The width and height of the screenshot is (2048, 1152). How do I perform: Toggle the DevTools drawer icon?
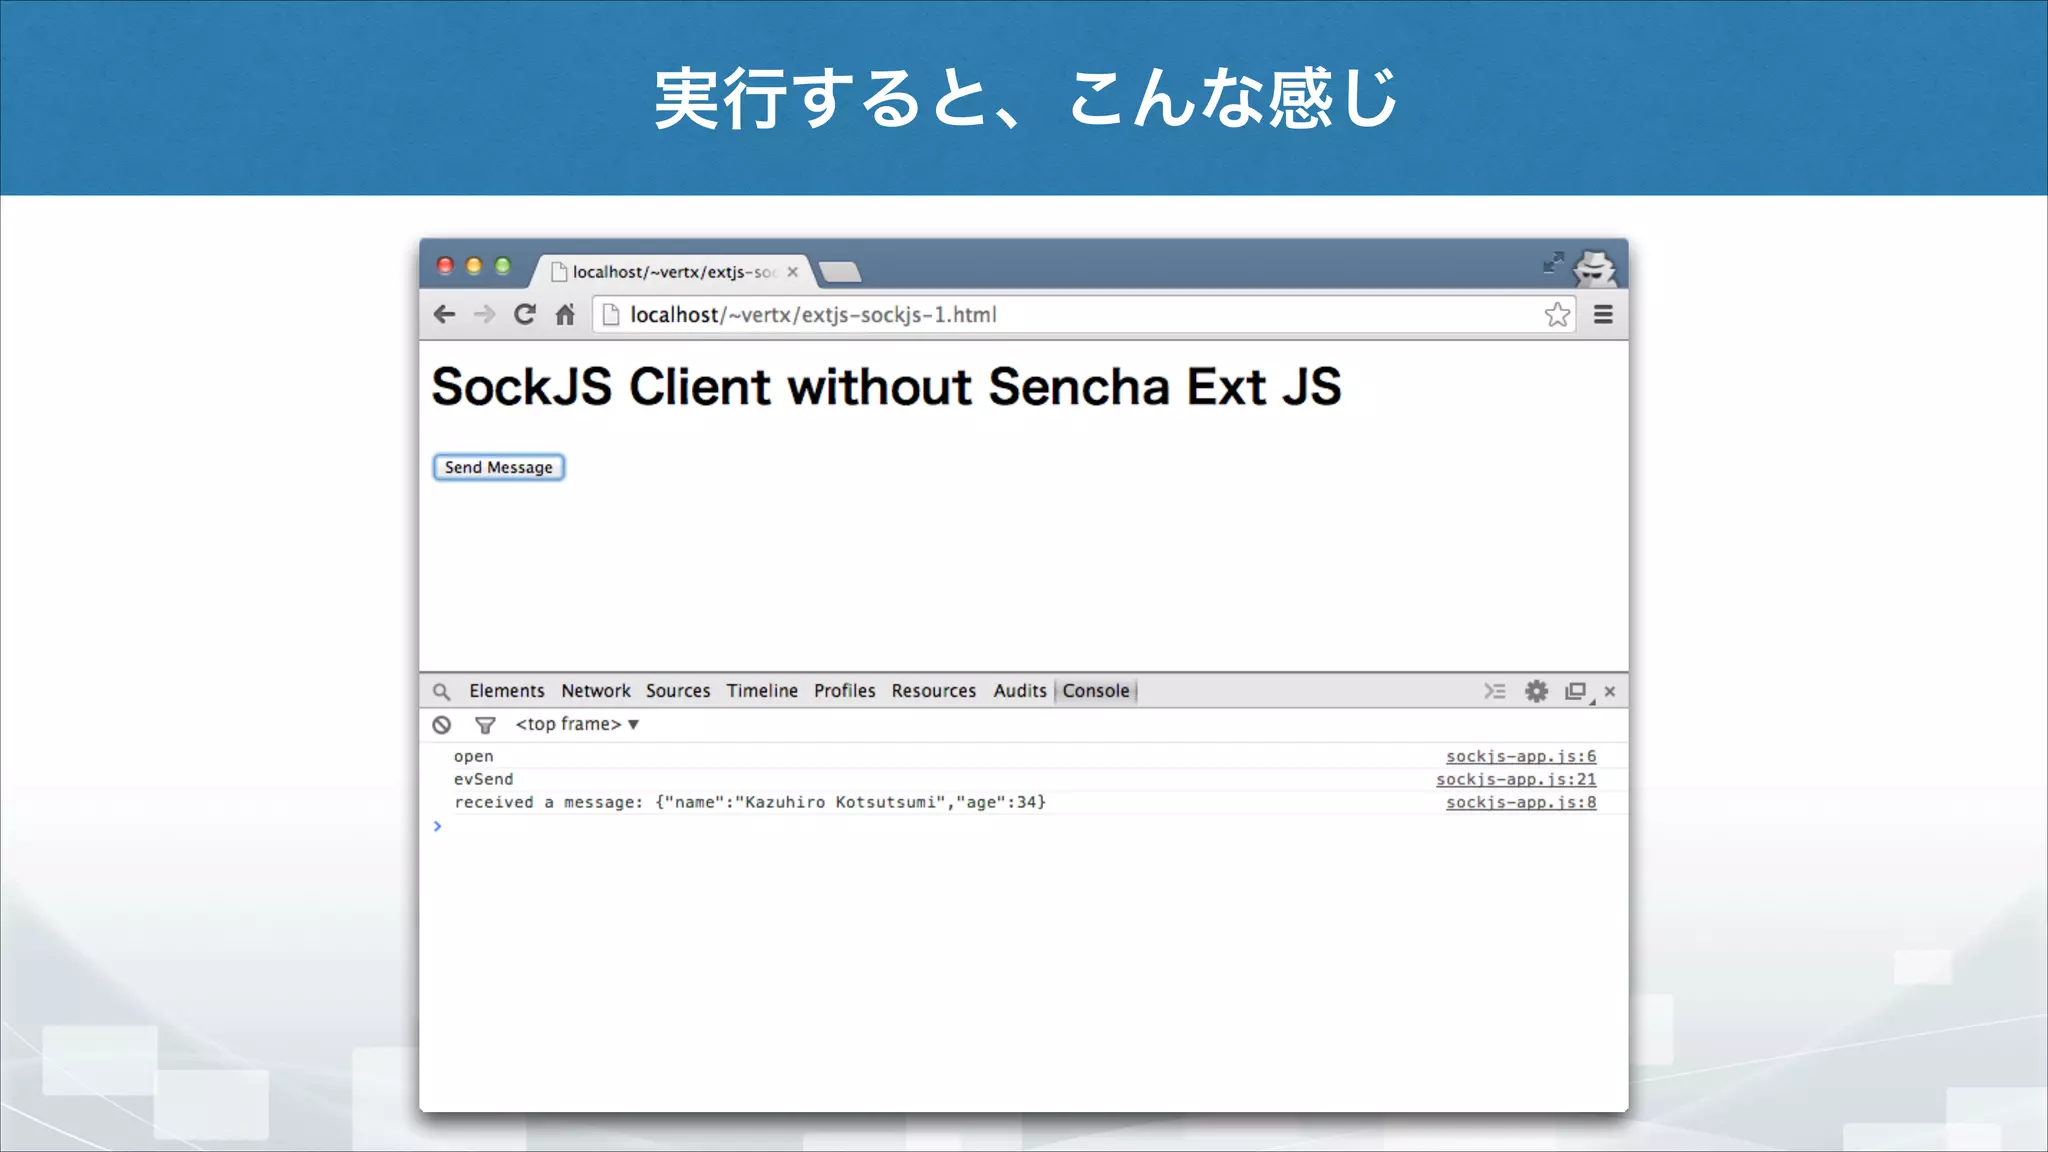pos(1495,691)
